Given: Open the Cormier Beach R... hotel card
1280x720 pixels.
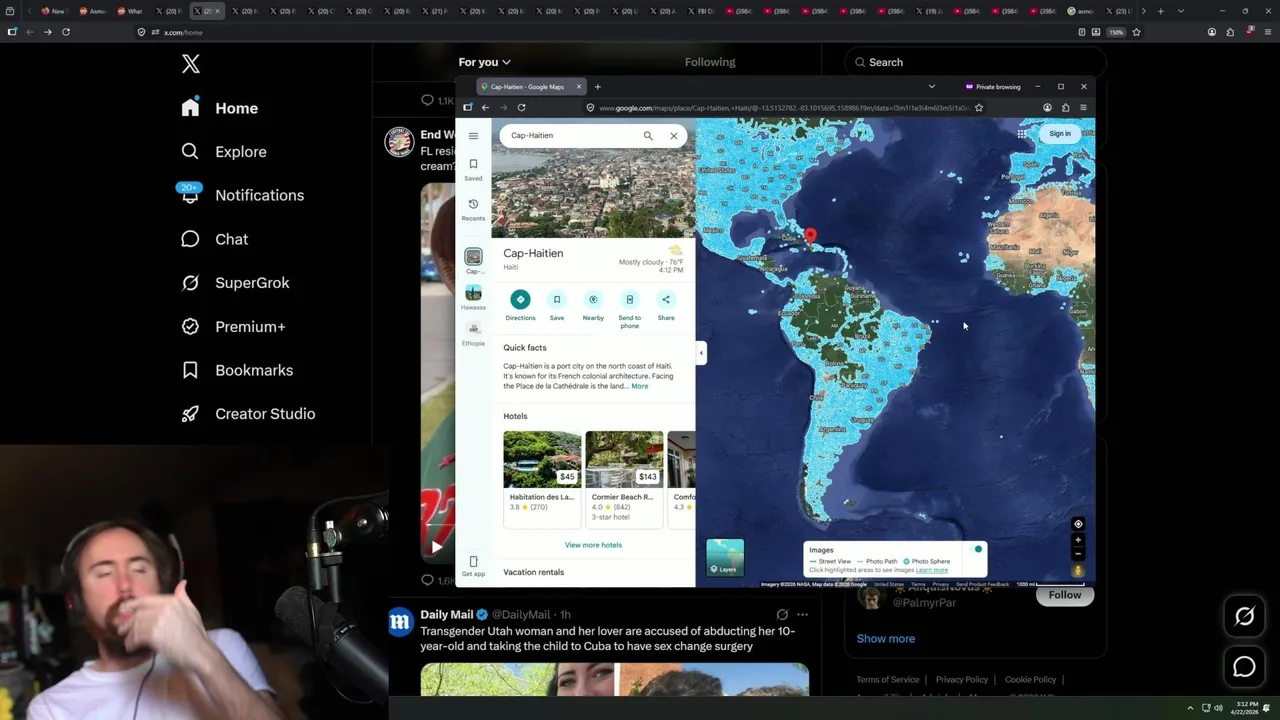Looking at the screenshot, I should point(624,479).
